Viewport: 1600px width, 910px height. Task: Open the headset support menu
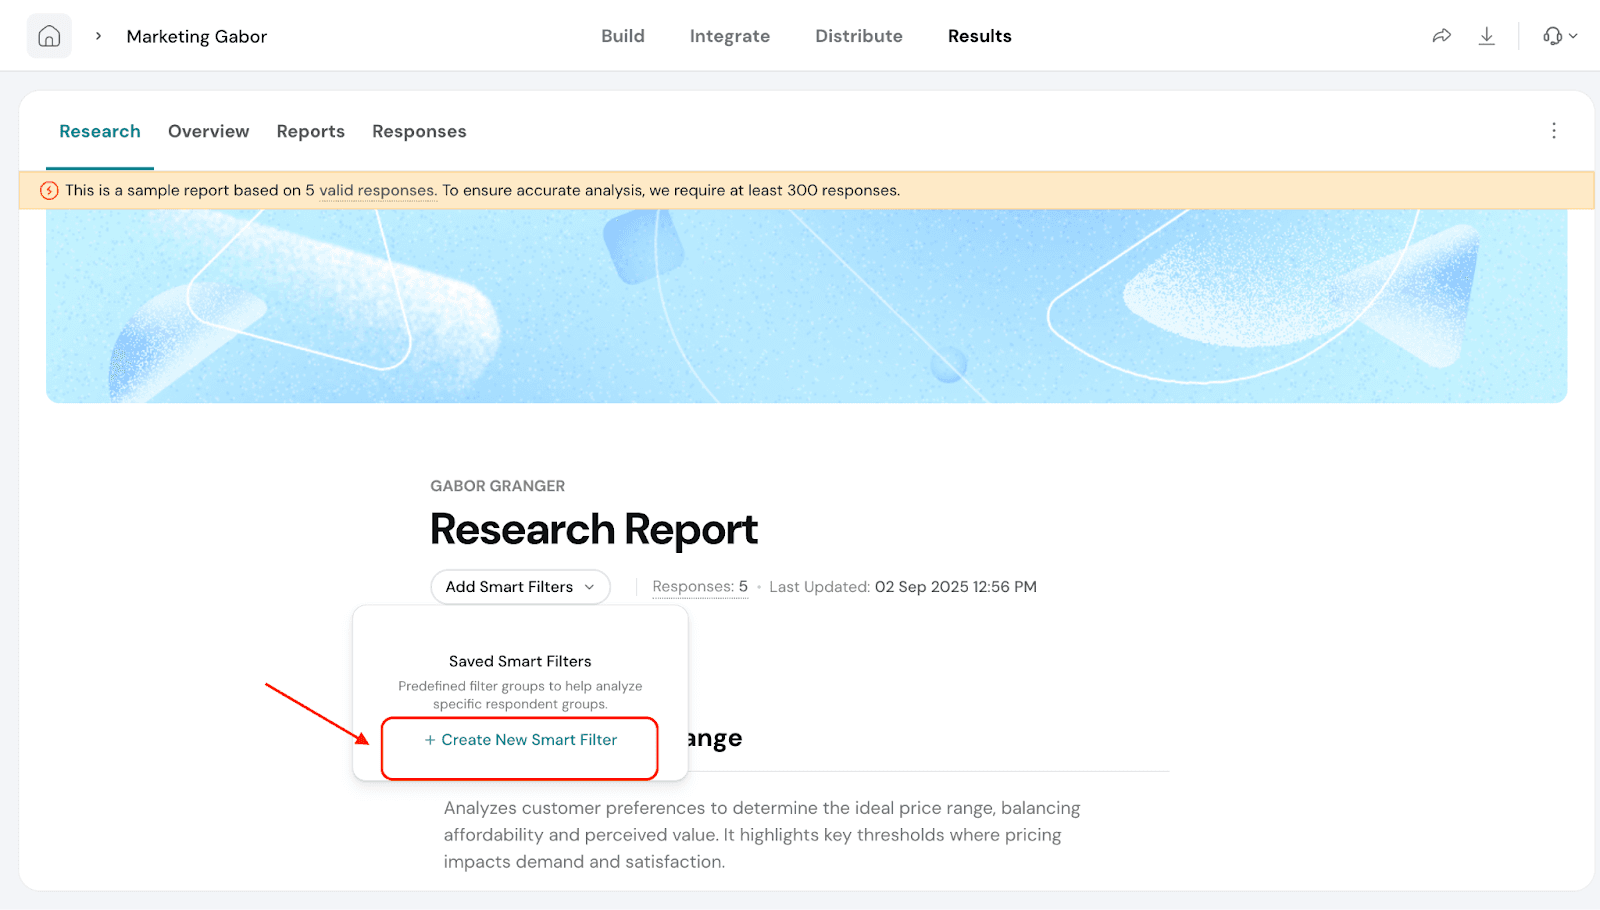pos(1558,36)
